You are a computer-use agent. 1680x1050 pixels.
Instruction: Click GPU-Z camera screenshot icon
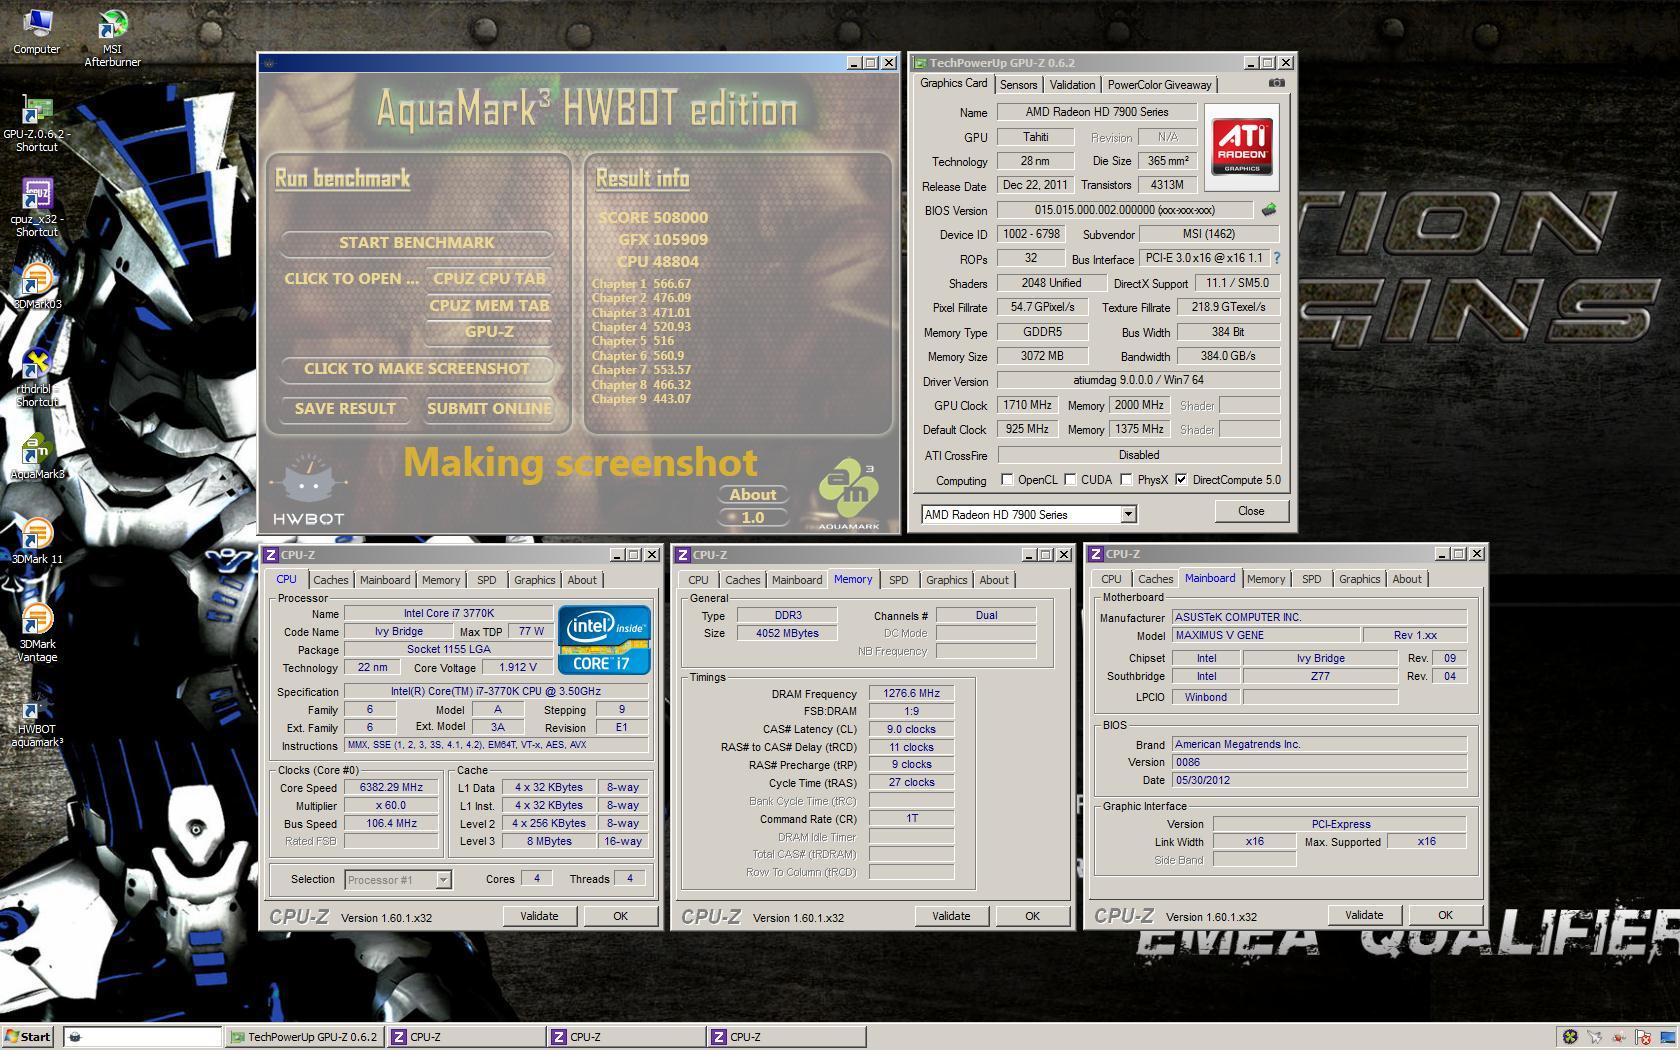(x=1276, y=83)
